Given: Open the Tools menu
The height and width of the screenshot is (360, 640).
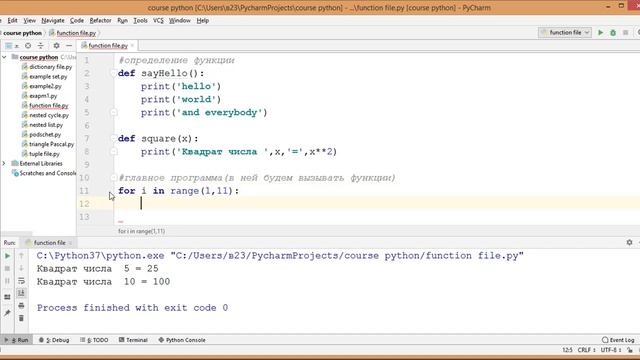Looking at the screenshot, I should (140, 20).
